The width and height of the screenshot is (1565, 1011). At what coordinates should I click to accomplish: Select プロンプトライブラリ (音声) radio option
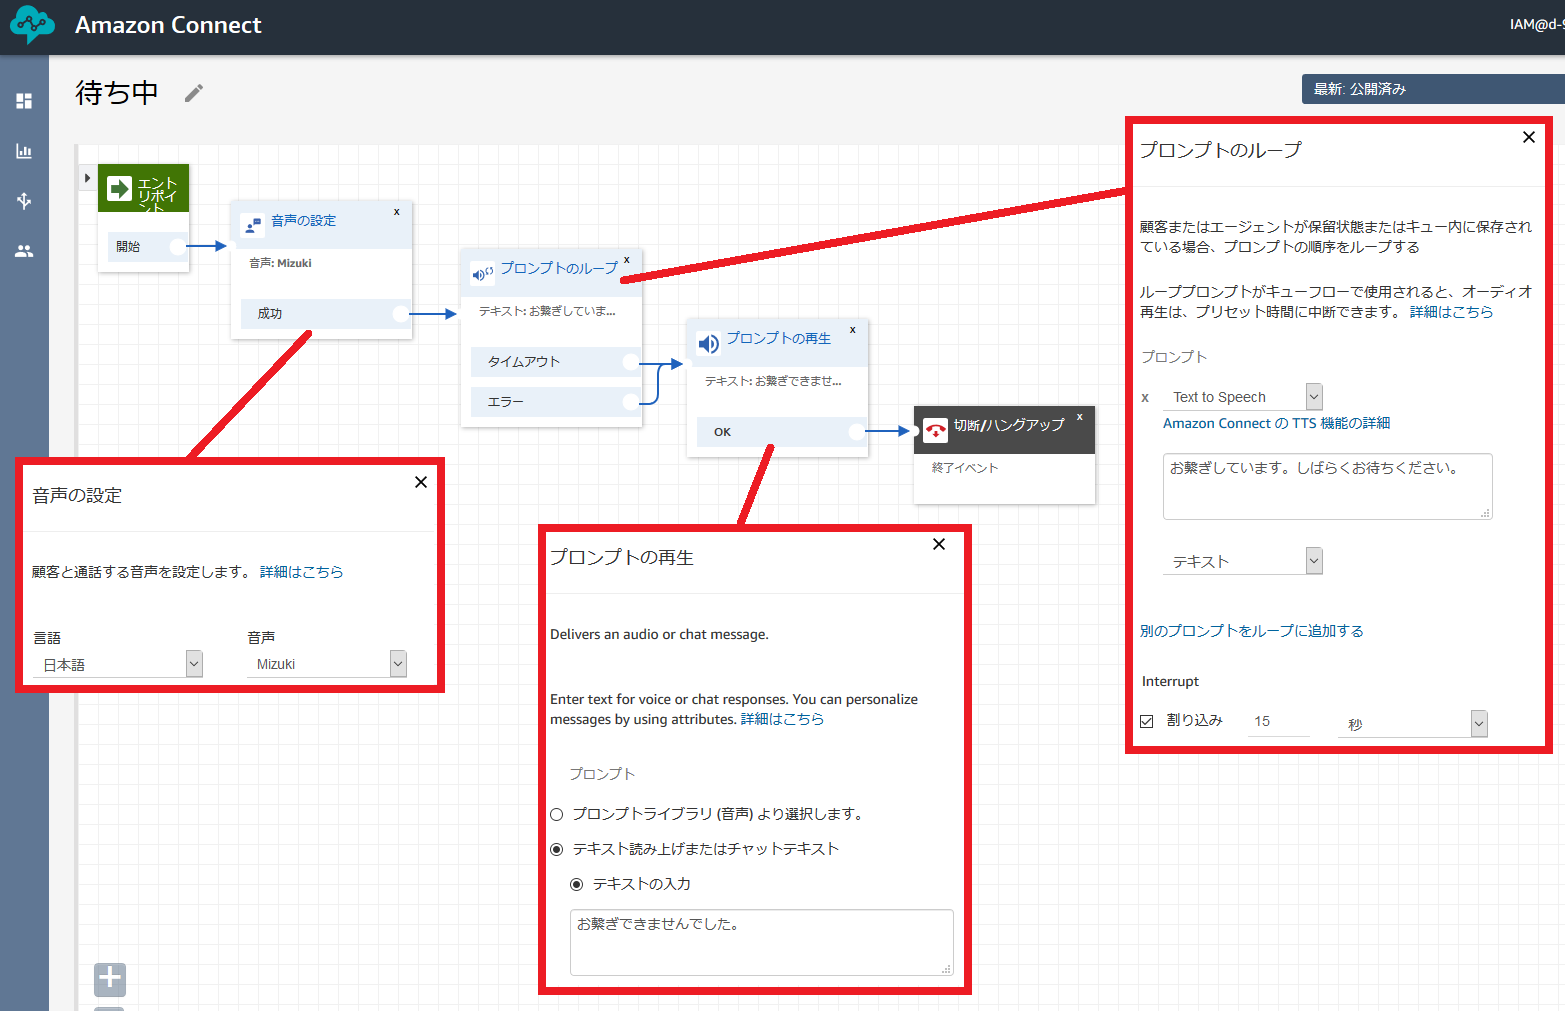coord(557,814)
